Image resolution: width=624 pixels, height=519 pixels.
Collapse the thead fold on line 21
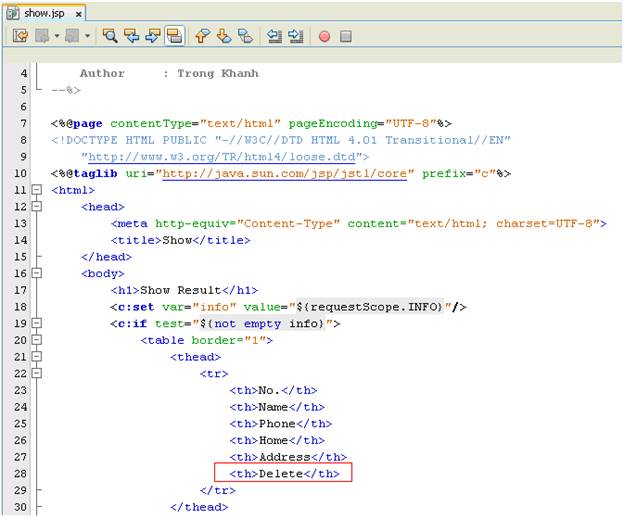37,357
